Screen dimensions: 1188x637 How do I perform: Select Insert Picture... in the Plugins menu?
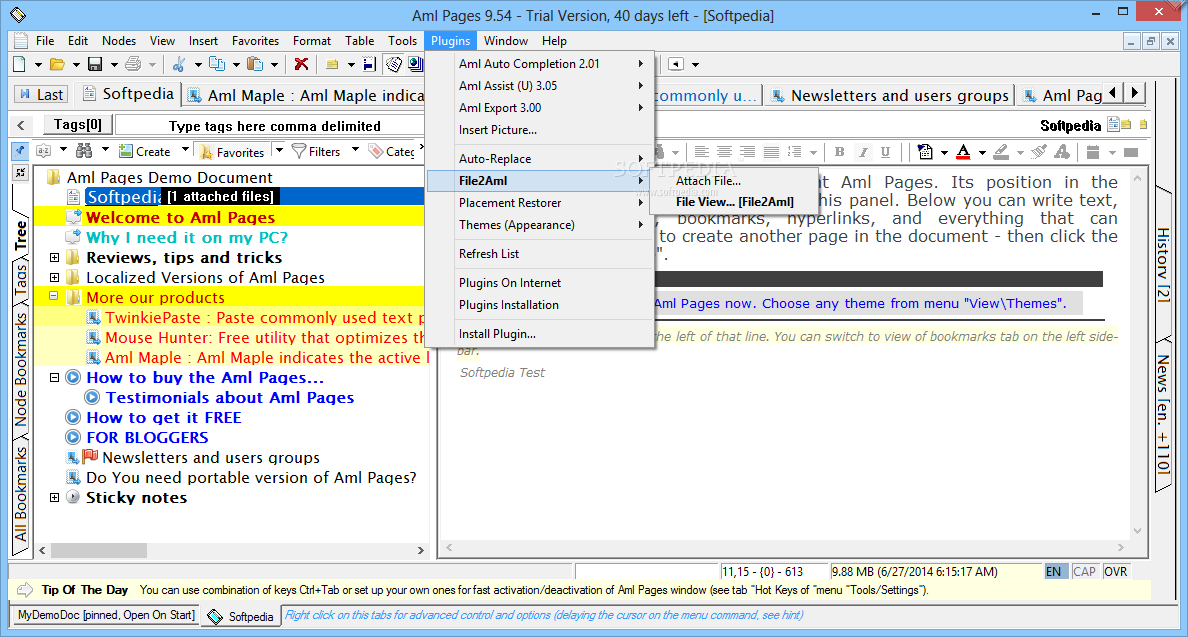pos(541,130)
